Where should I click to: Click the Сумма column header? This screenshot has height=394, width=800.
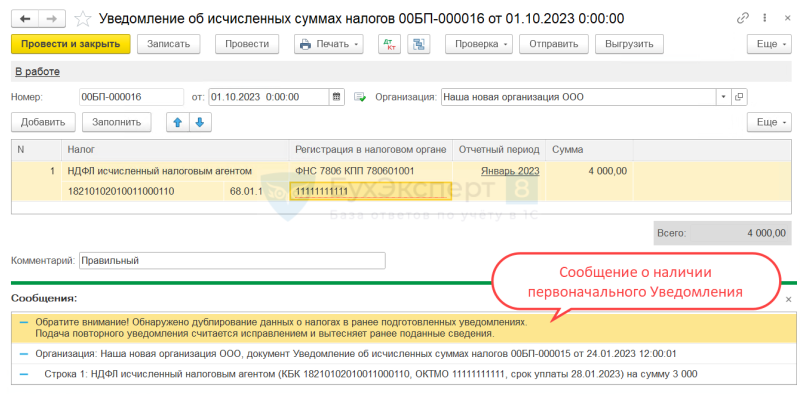[x=589, y=150]
